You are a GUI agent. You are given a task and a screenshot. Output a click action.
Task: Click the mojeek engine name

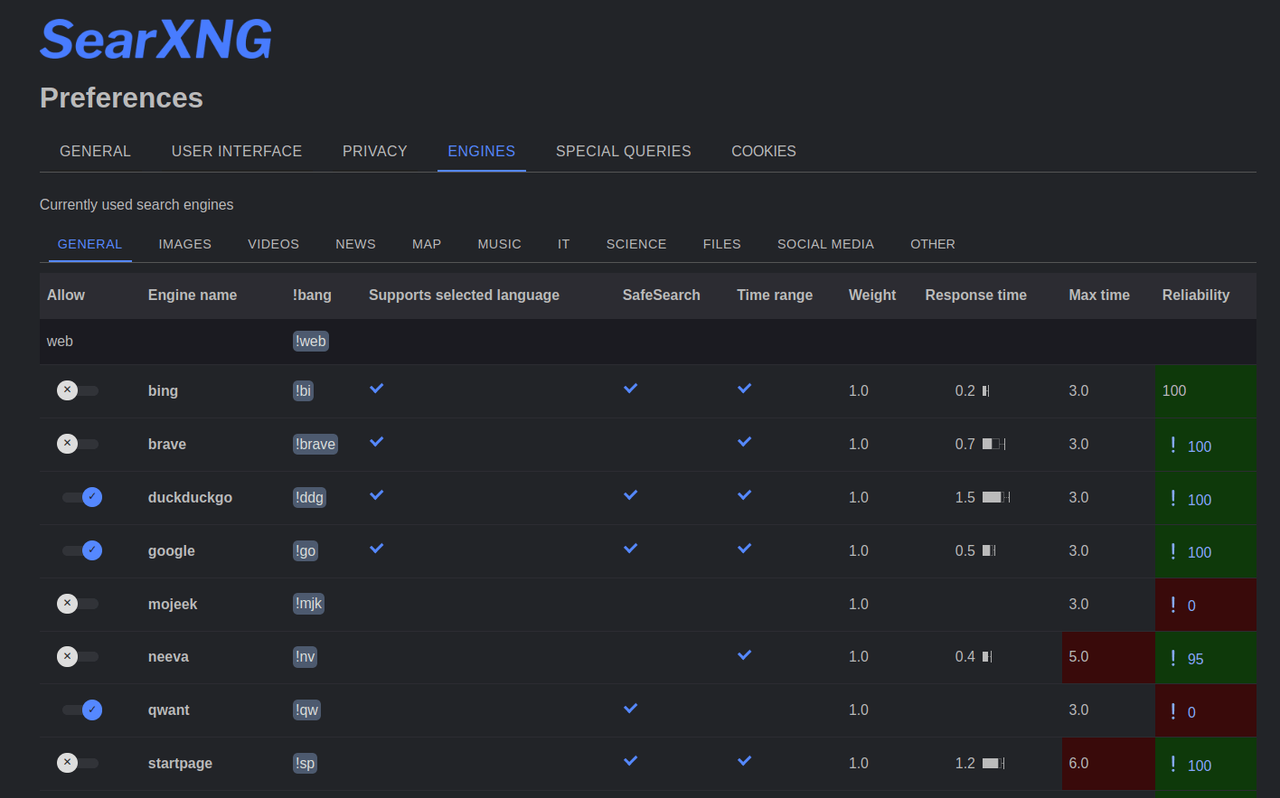(173, 604)
